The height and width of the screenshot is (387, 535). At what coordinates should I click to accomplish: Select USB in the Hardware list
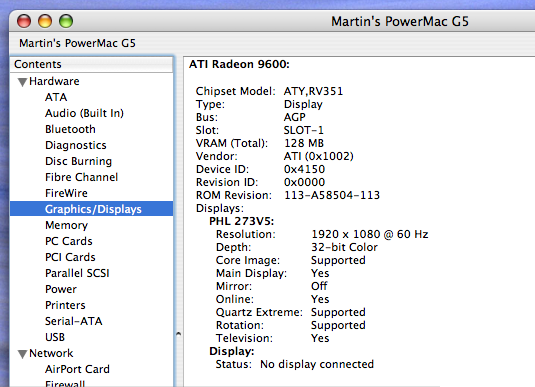pos(55,337)
